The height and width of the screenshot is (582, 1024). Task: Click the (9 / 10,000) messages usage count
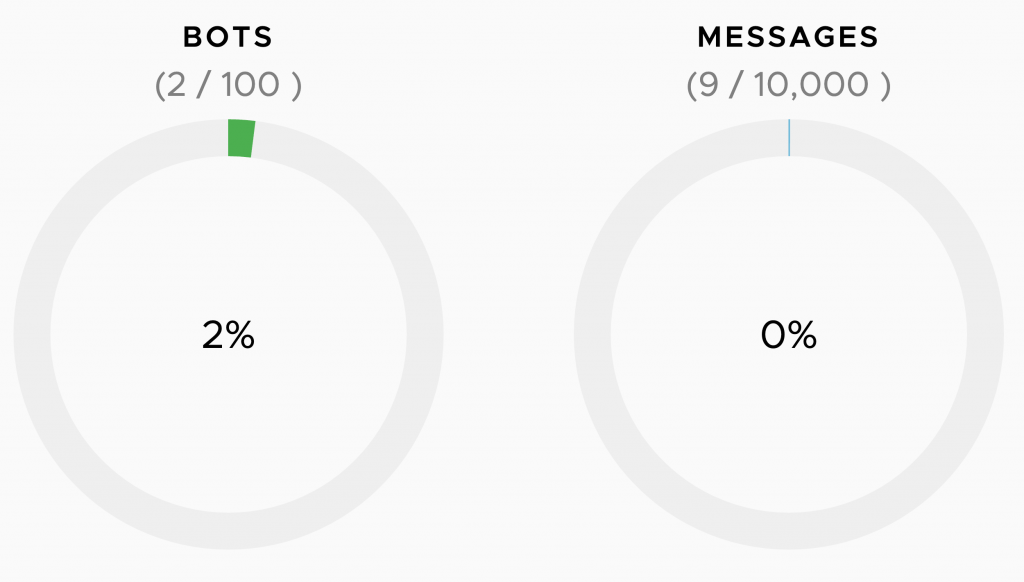pos(788,85)
